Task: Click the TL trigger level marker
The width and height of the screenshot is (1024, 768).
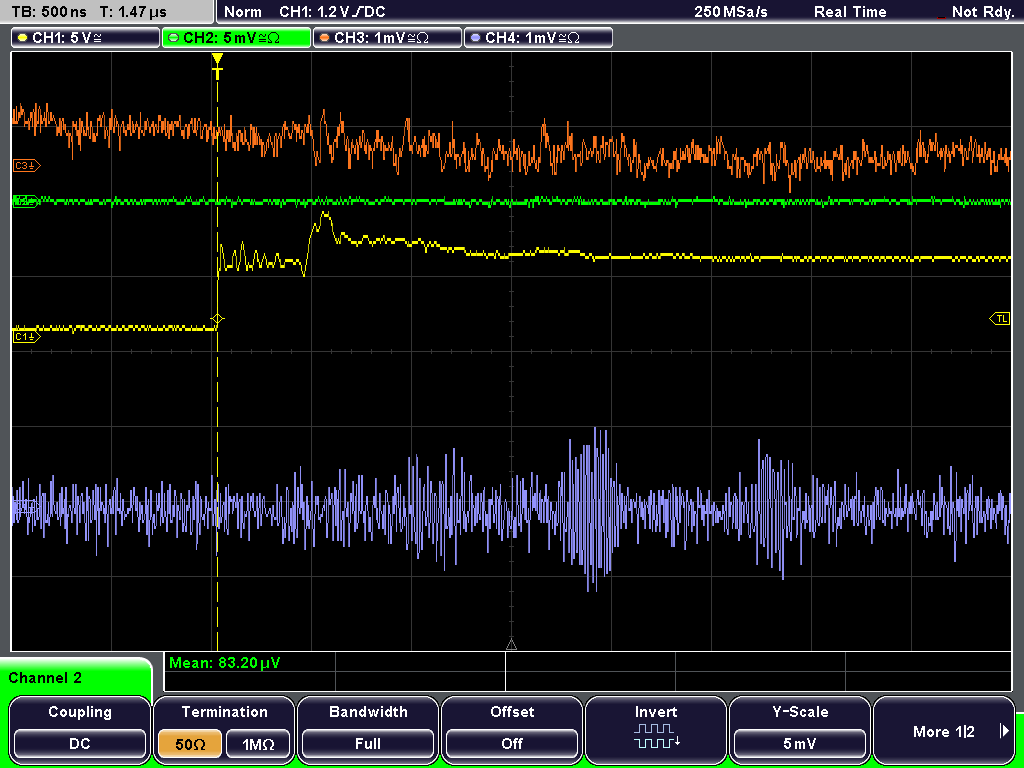Action: coord(1000,319)
